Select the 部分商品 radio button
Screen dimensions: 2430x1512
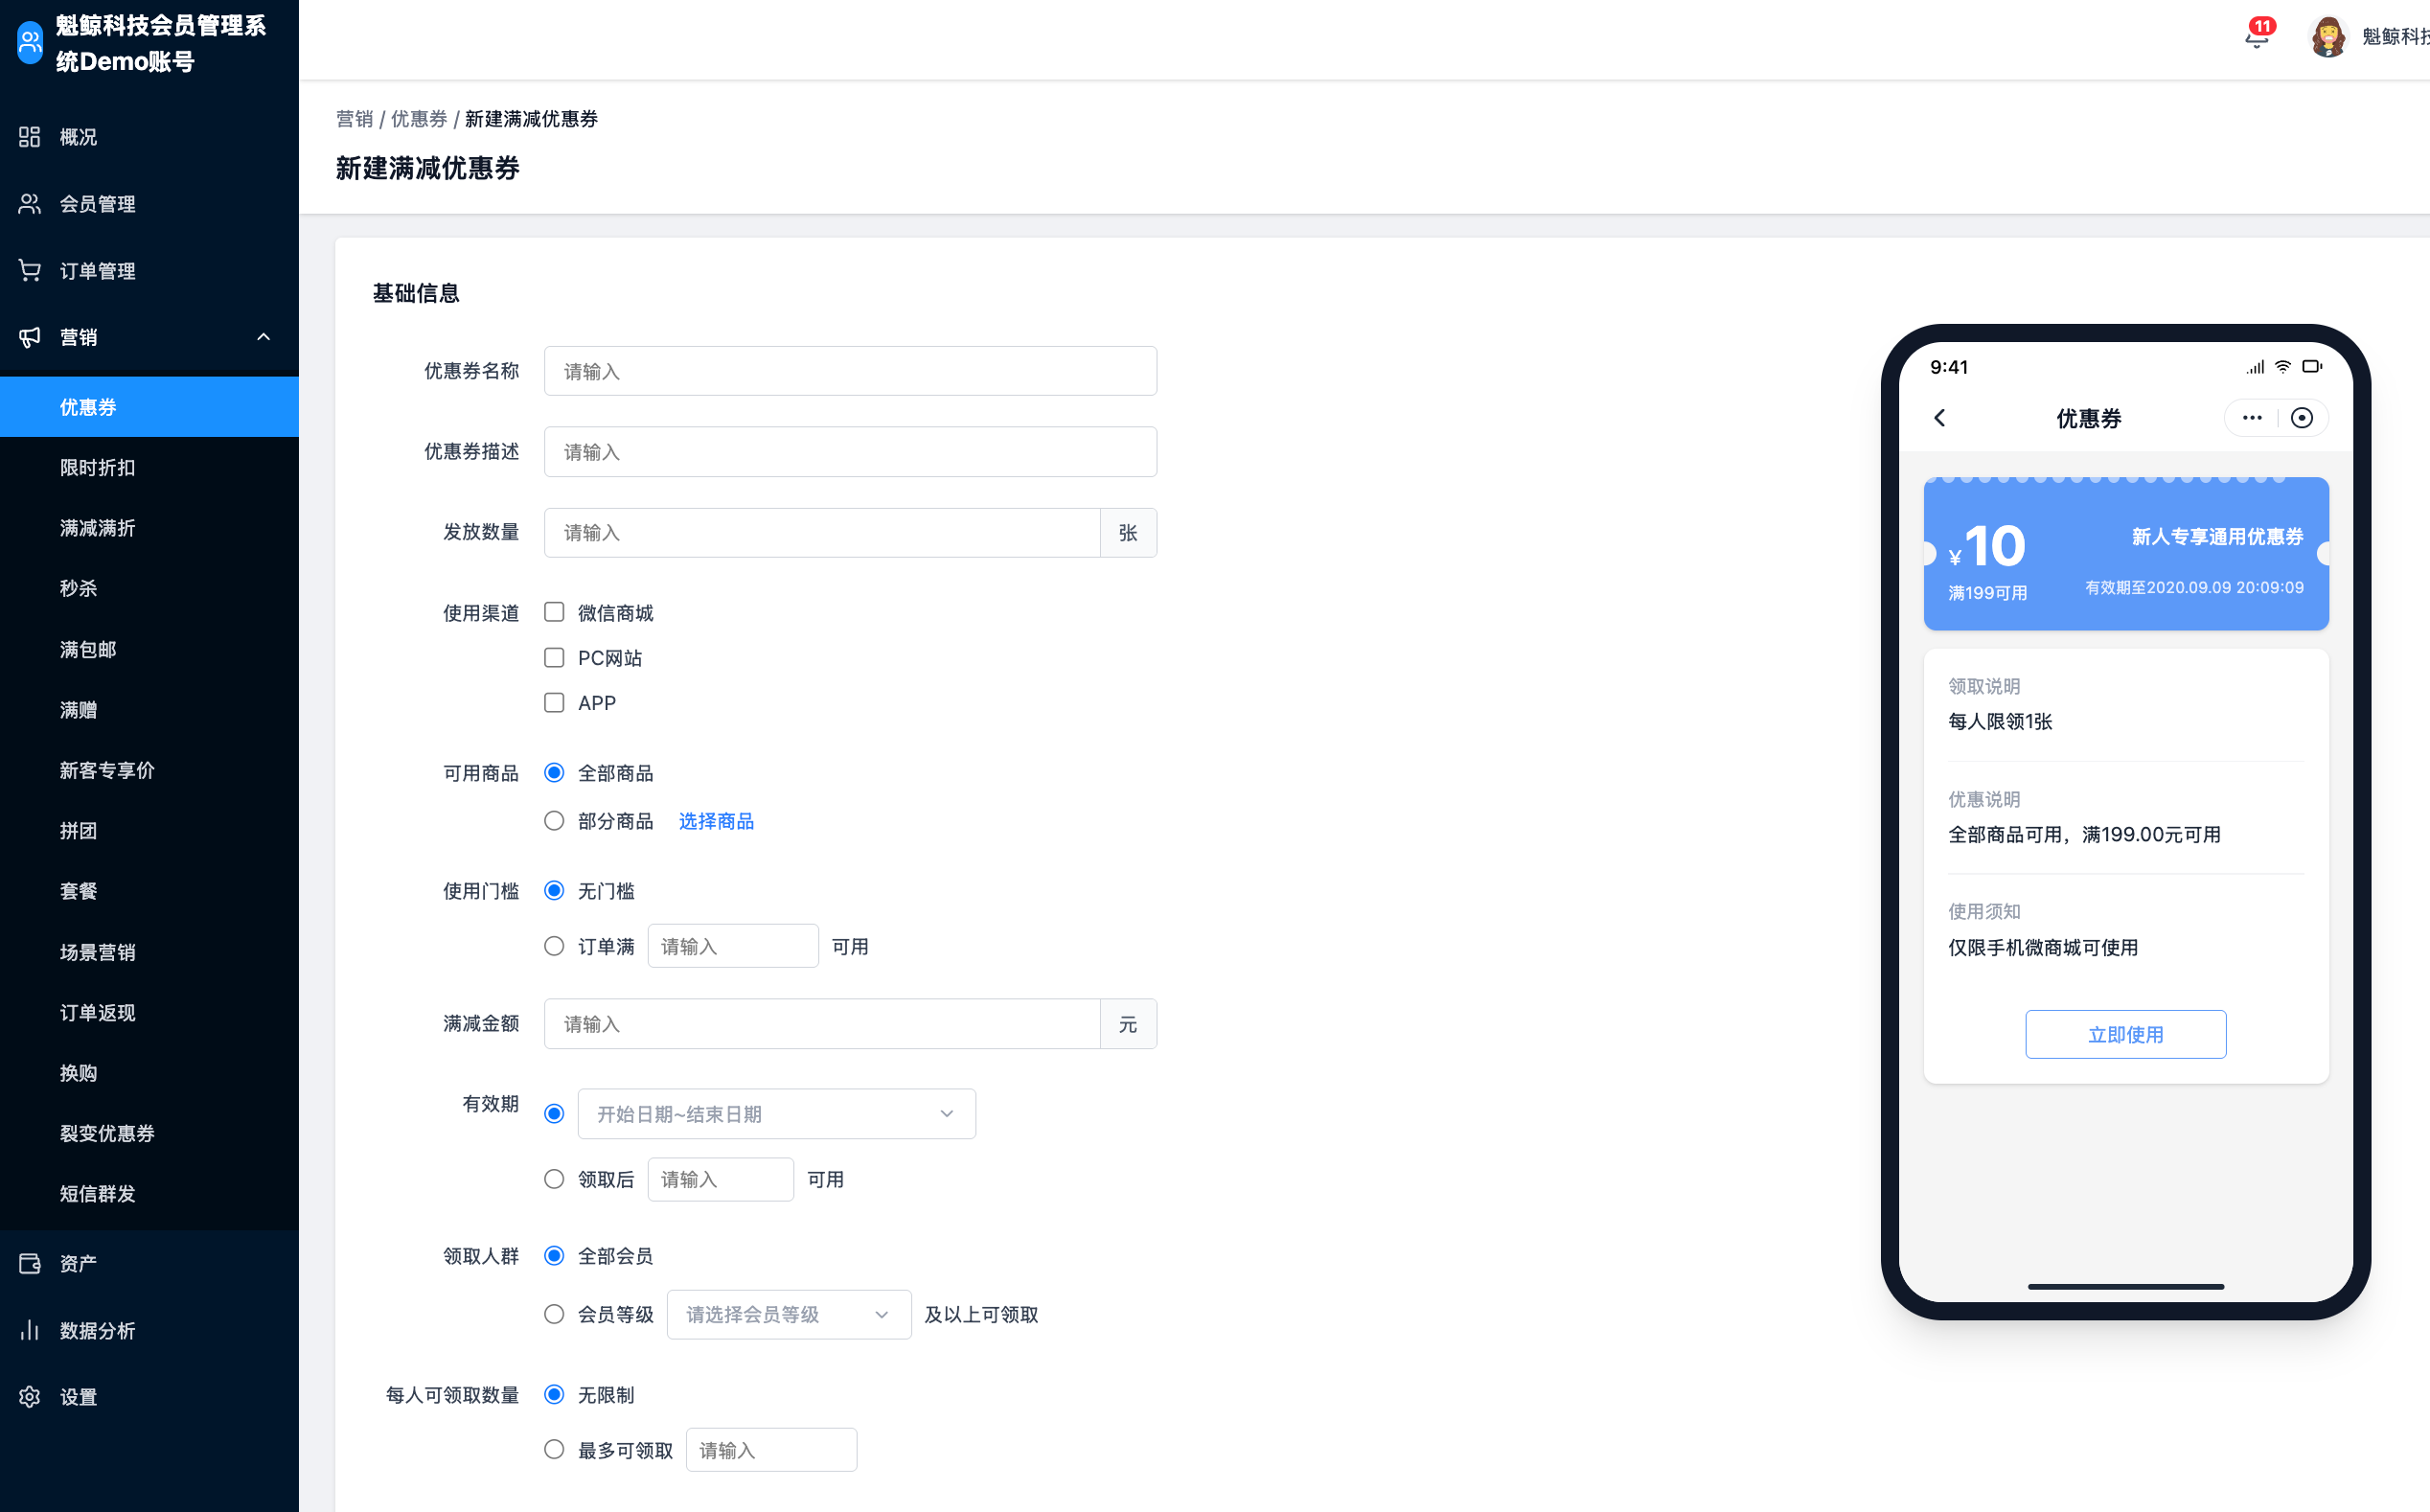[554, 821]
